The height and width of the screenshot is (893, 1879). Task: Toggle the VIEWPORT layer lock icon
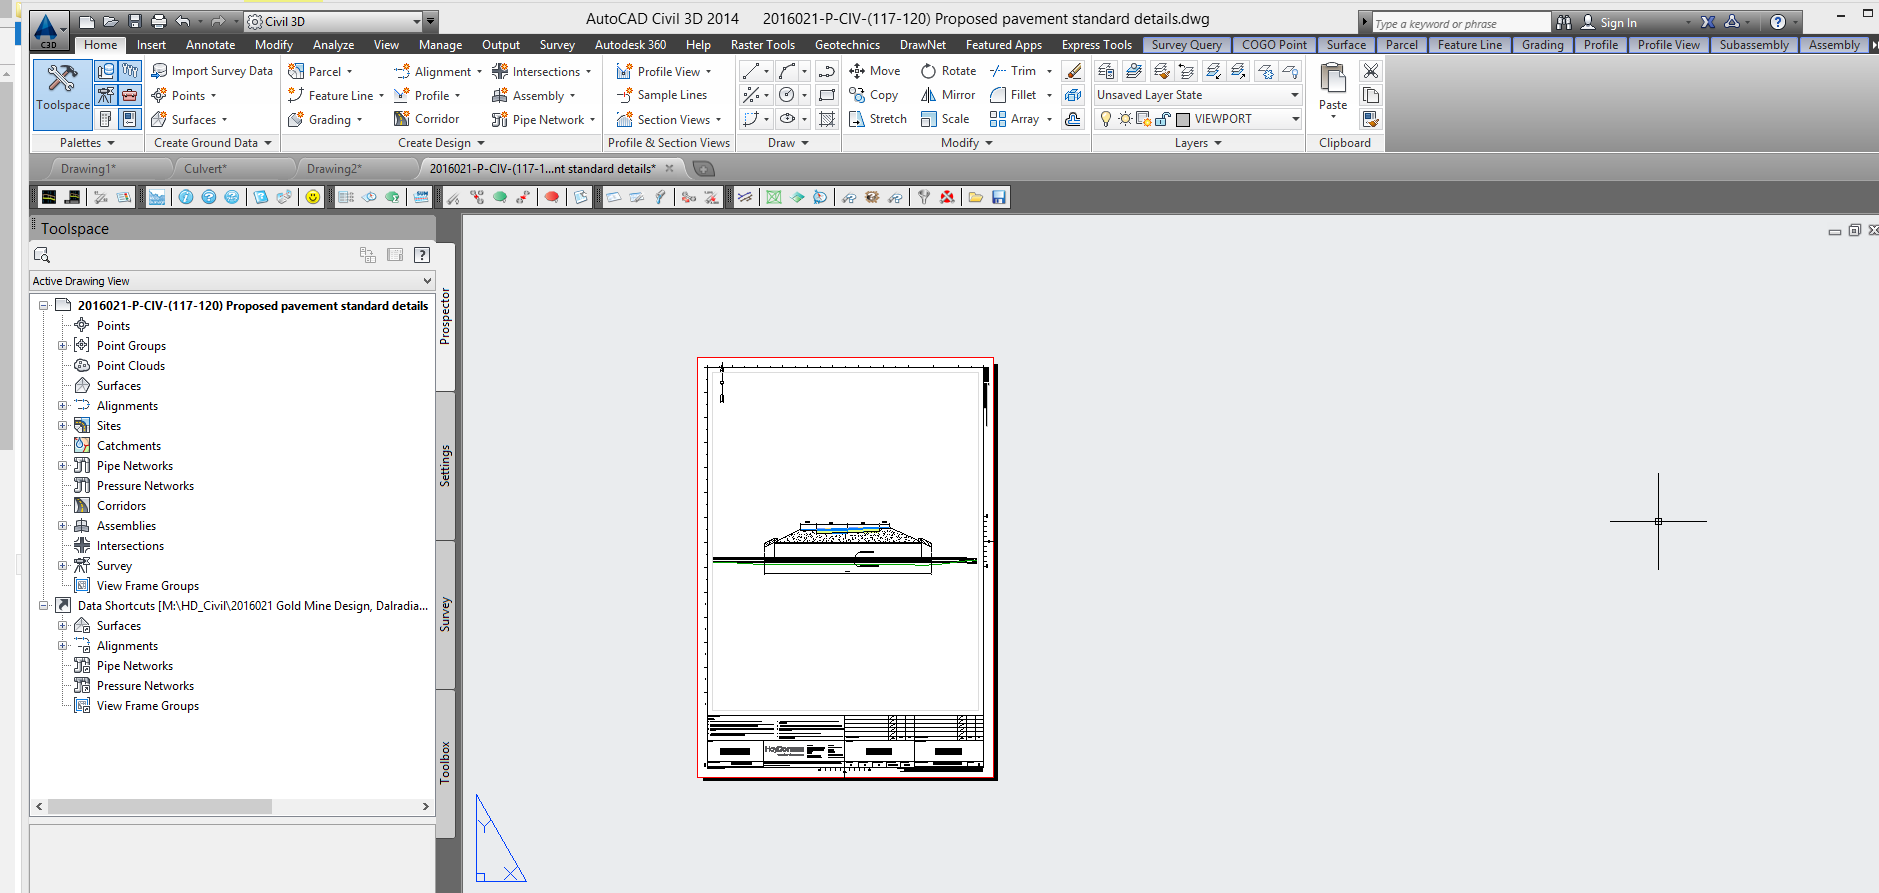1162,119
